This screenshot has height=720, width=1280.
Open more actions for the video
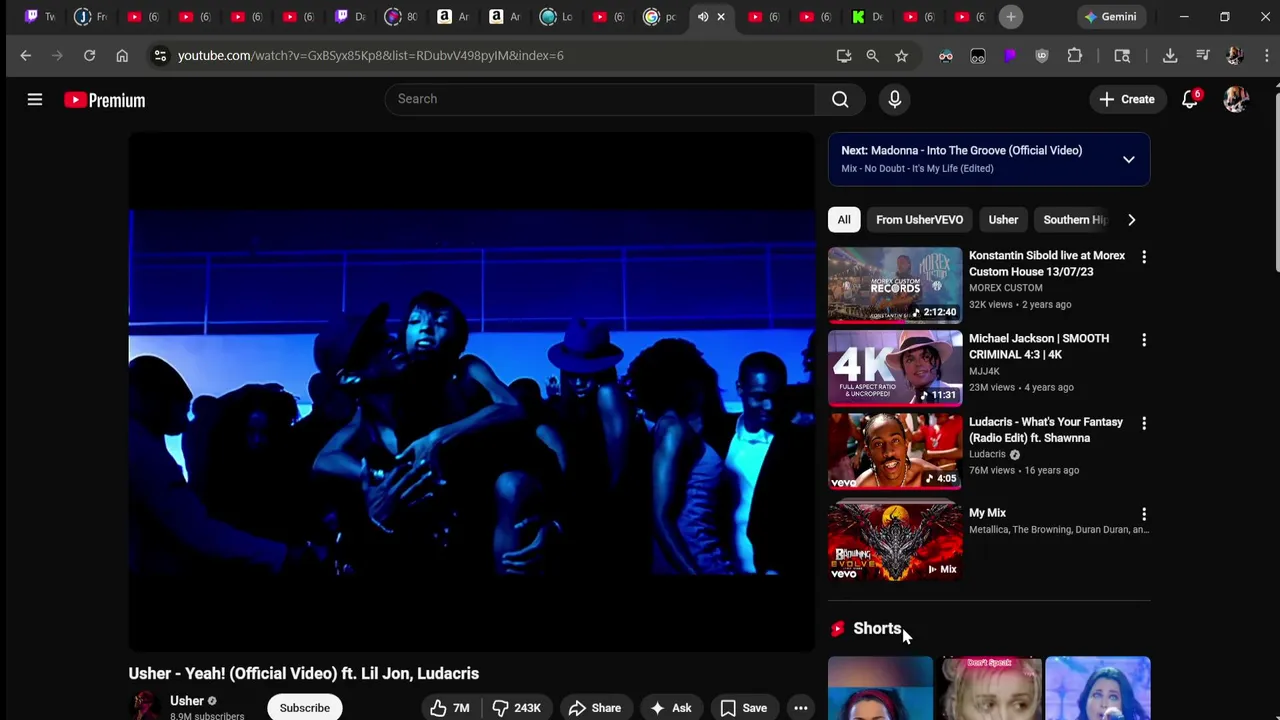tap(801, 708)
